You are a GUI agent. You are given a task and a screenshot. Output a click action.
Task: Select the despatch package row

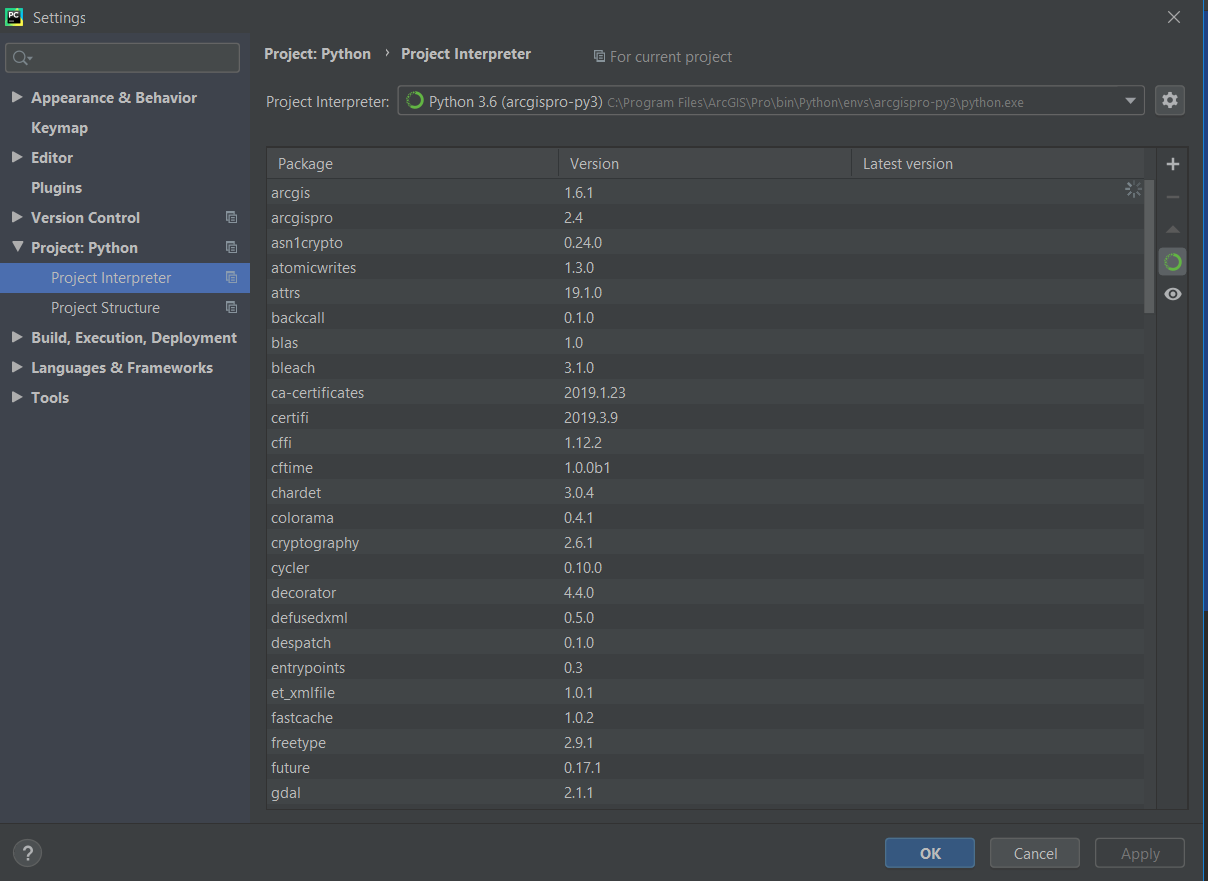(705, 642)
